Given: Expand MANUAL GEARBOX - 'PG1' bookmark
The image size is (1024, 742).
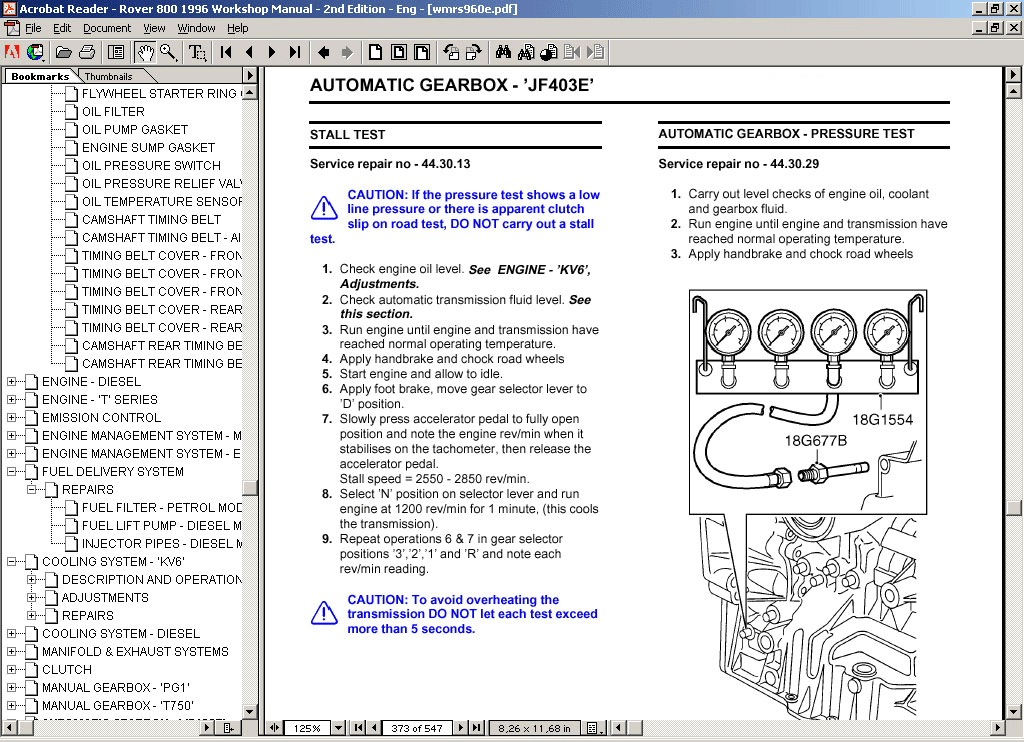Looking at the screenshot, I should coord(12,688).
